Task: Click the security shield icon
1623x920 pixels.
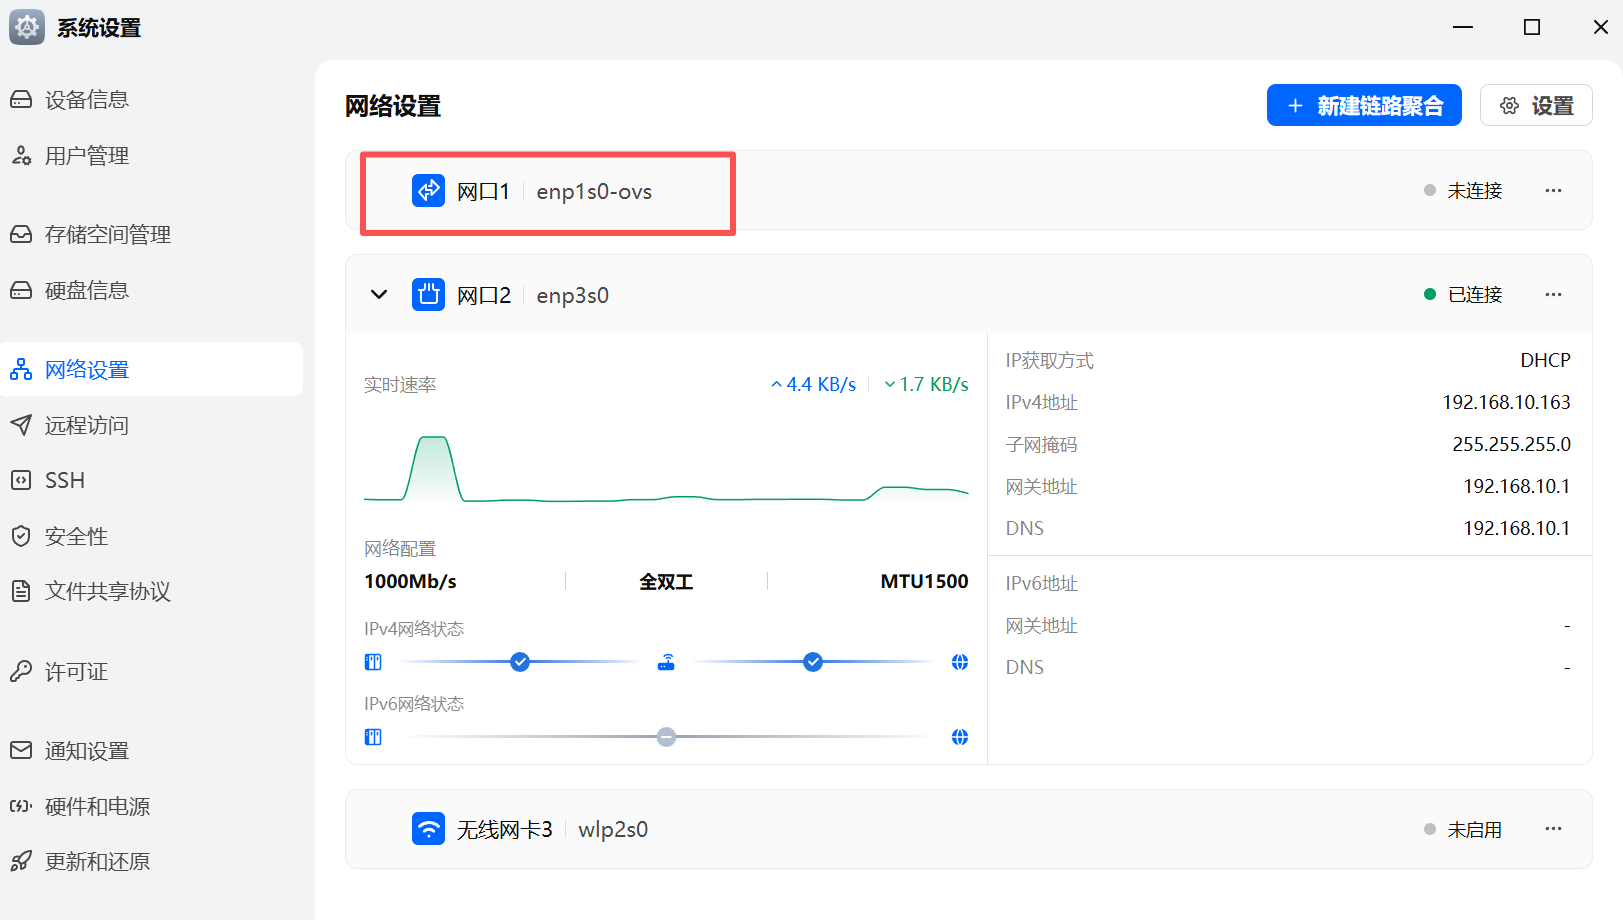Action: (x=21, y=536)
